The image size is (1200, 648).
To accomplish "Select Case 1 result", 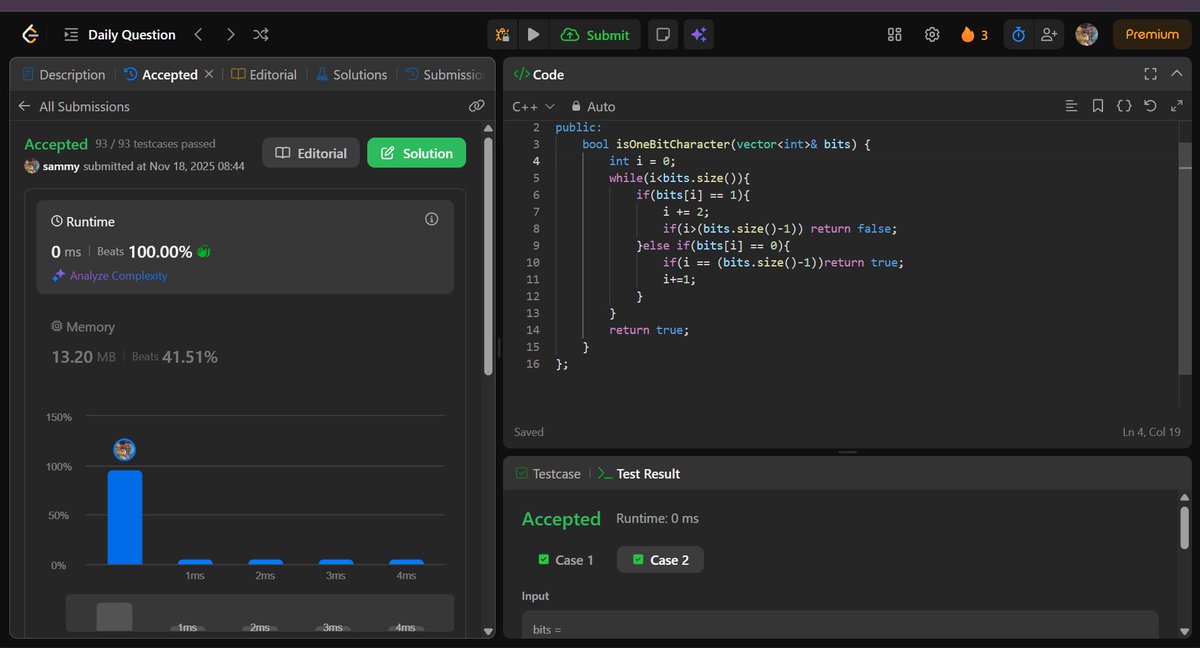I will tap(566, 560).
